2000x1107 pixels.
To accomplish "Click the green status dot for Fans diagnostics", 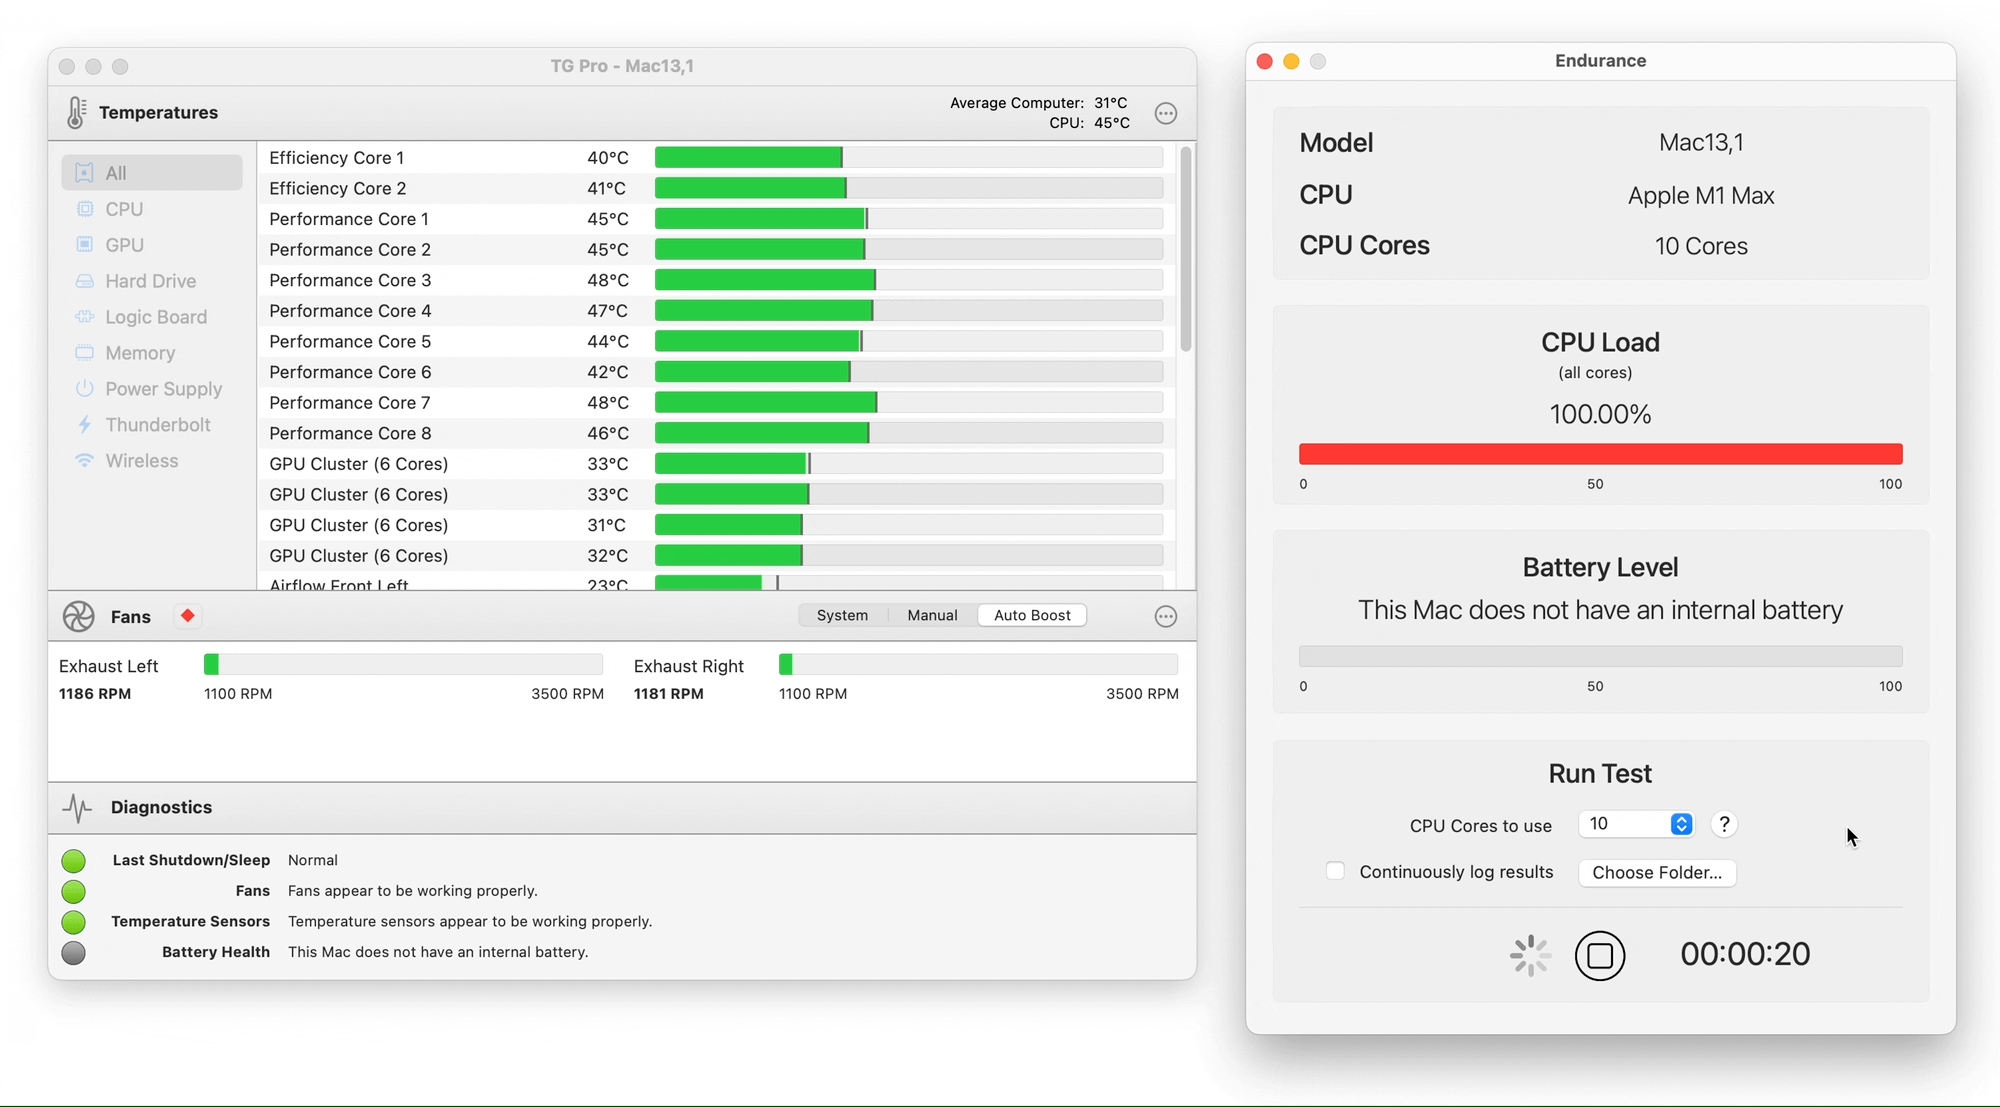I will [73, 891].
